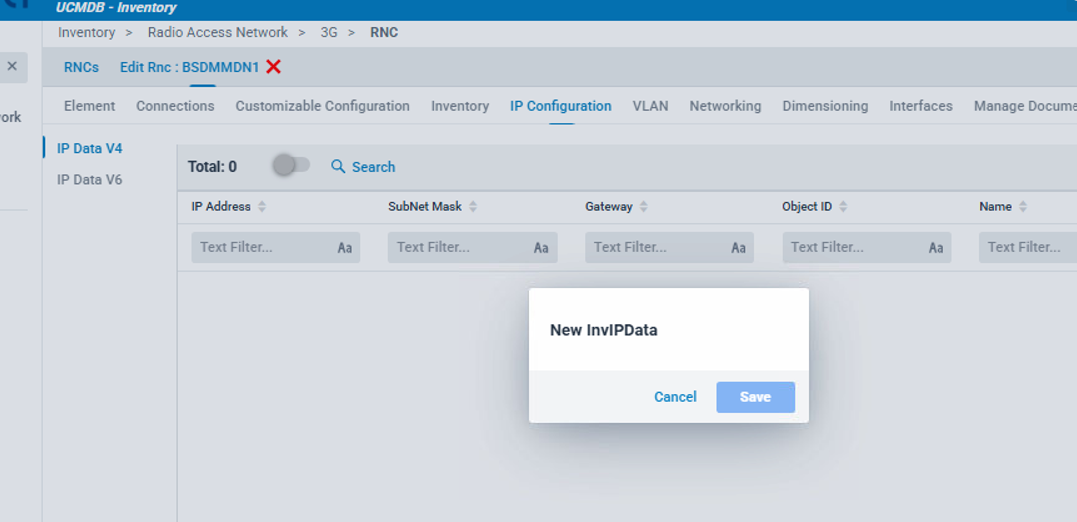The width and height of the screenshot is (1077, 522).
Task: Go to Radio Access Network breadcrumb
Action: 217,32
